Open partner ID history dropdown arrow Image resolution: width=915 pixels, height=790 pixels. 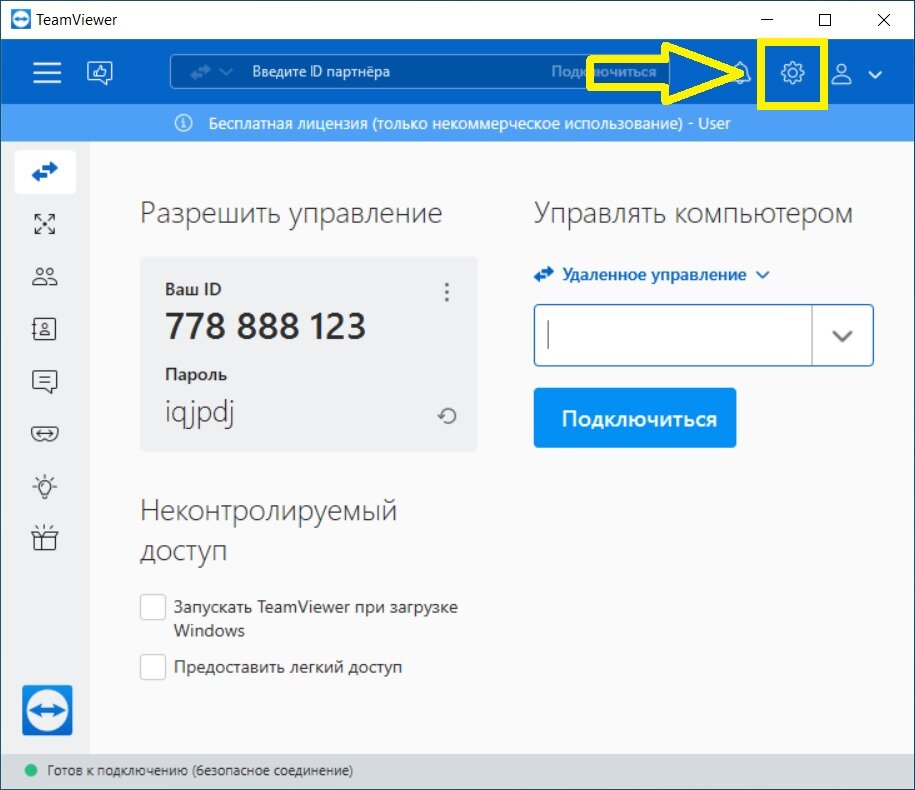(x=842, y=335)
